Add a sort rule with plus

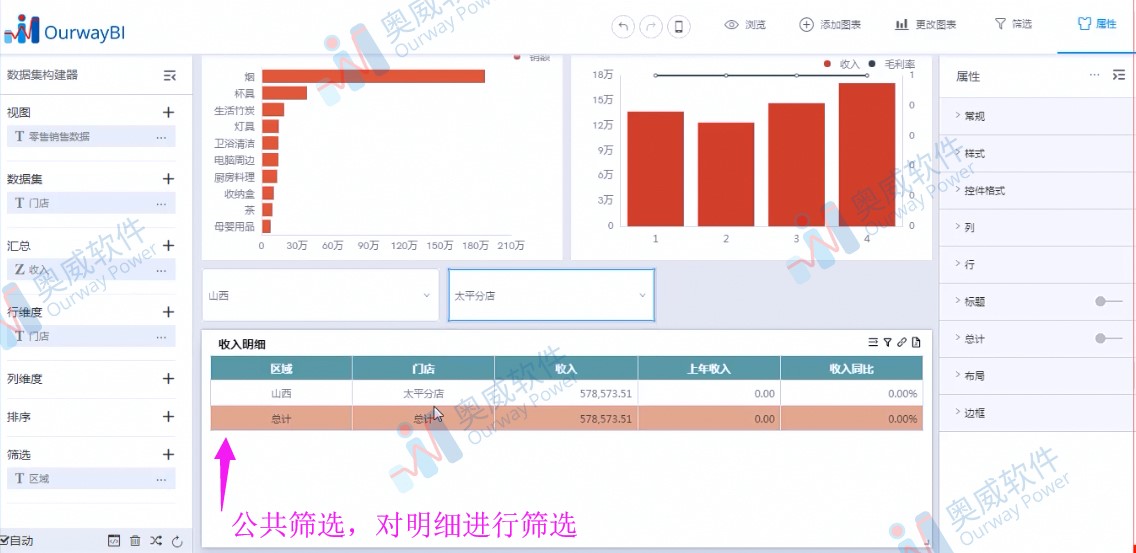tap(168, 417)
